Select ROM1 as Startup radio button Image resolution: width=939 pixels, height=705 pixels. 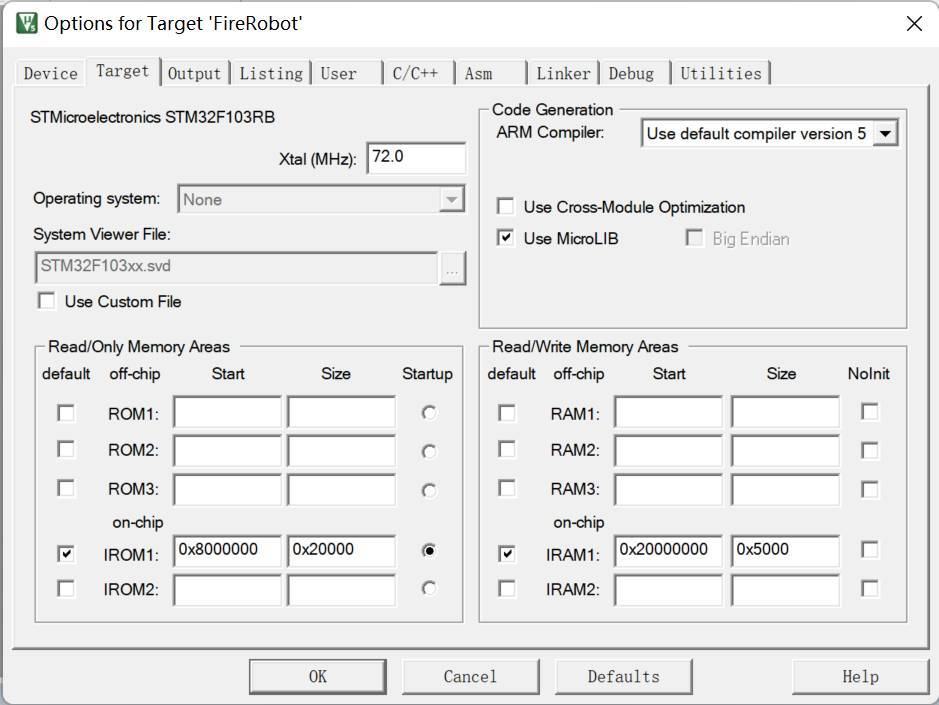pyautogui.click(x=429, y=413)
